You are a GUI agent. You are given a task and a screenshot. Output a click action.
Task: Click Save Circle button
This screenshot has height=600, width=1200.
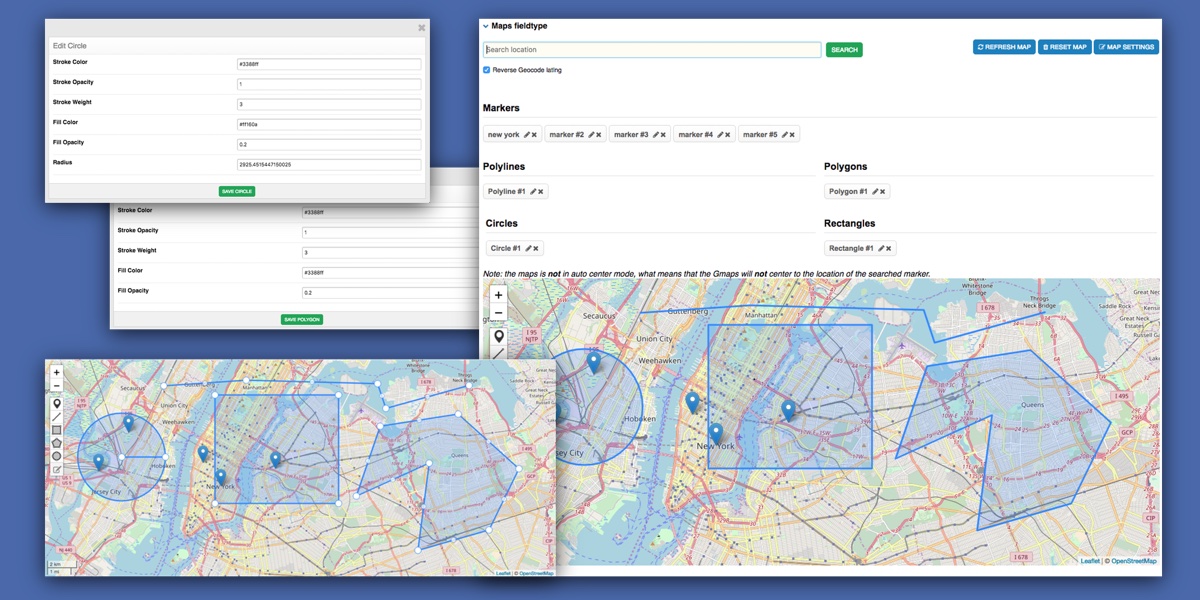tap(237, 191)
